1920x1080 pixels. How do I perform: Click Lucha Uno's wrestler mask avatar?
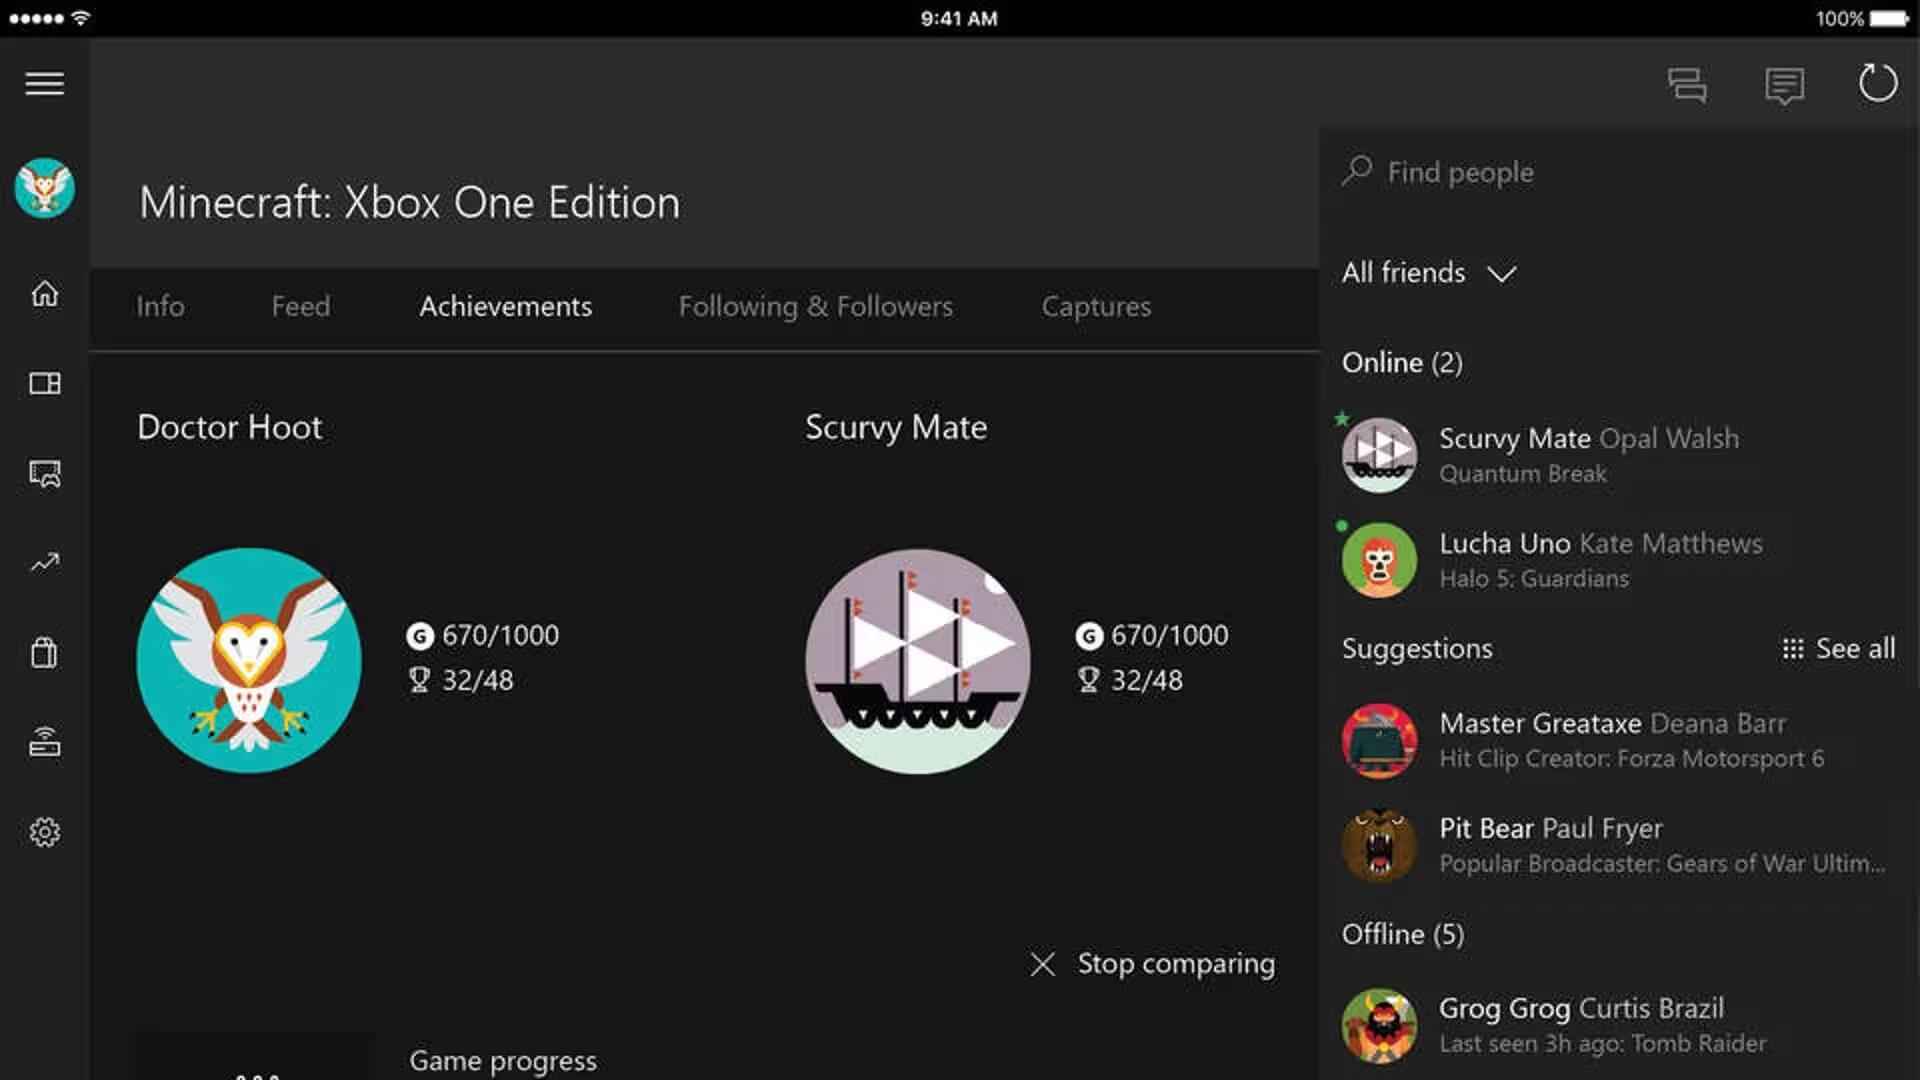[1379, 560]
